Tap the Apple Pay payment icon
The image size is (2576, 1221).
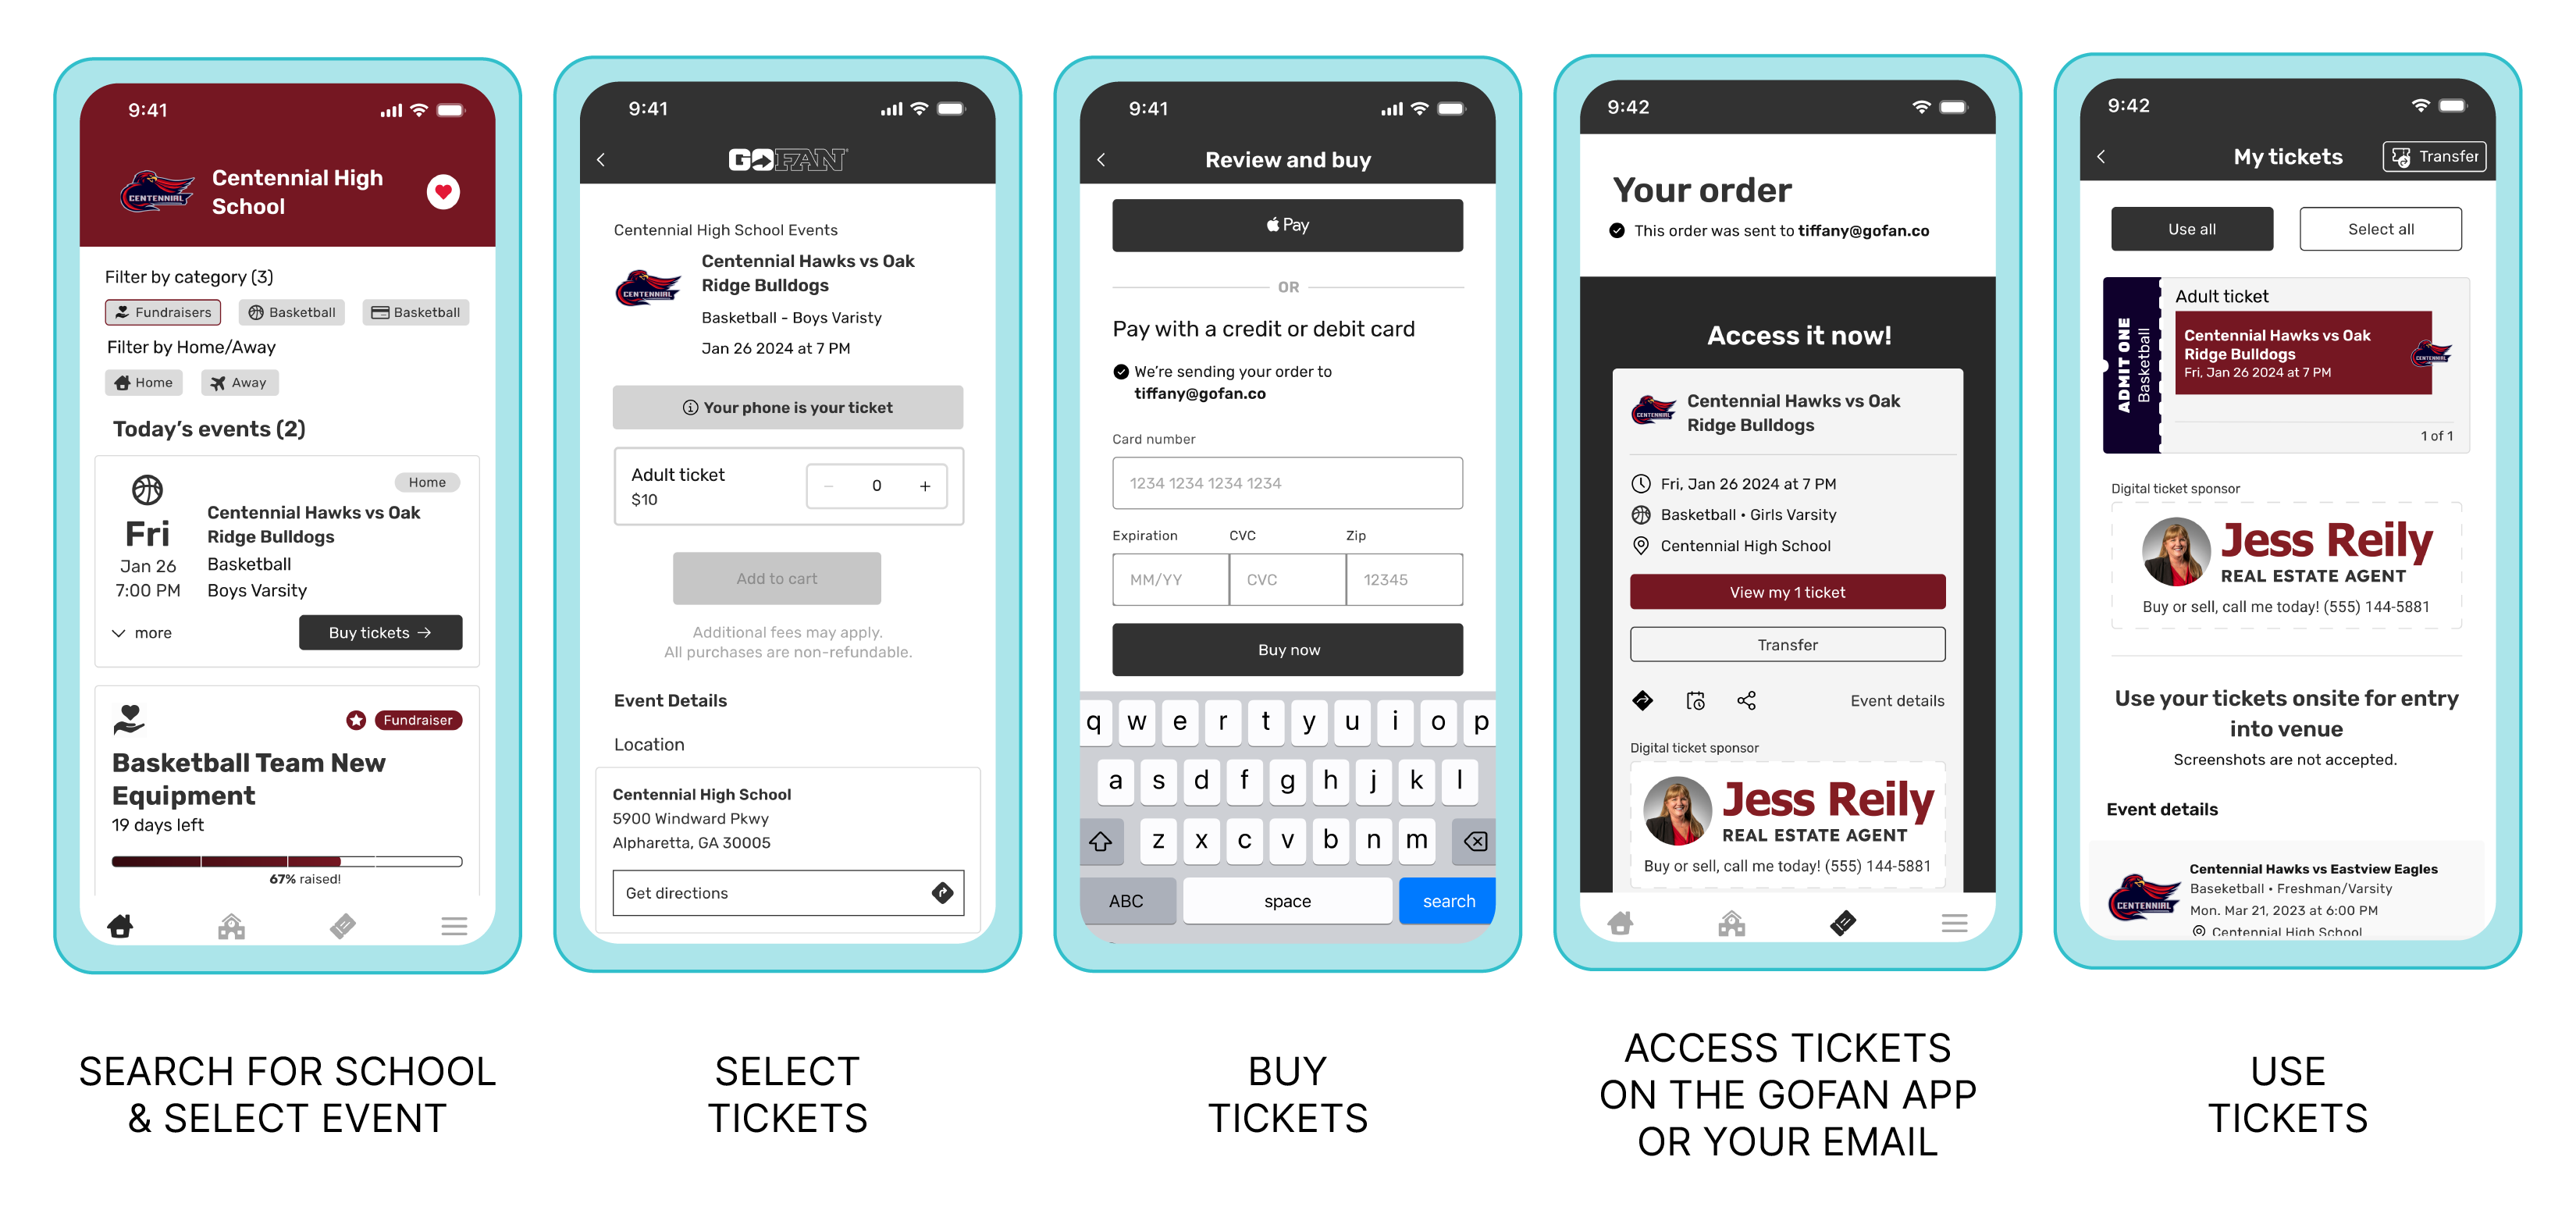coord(1290,223)
